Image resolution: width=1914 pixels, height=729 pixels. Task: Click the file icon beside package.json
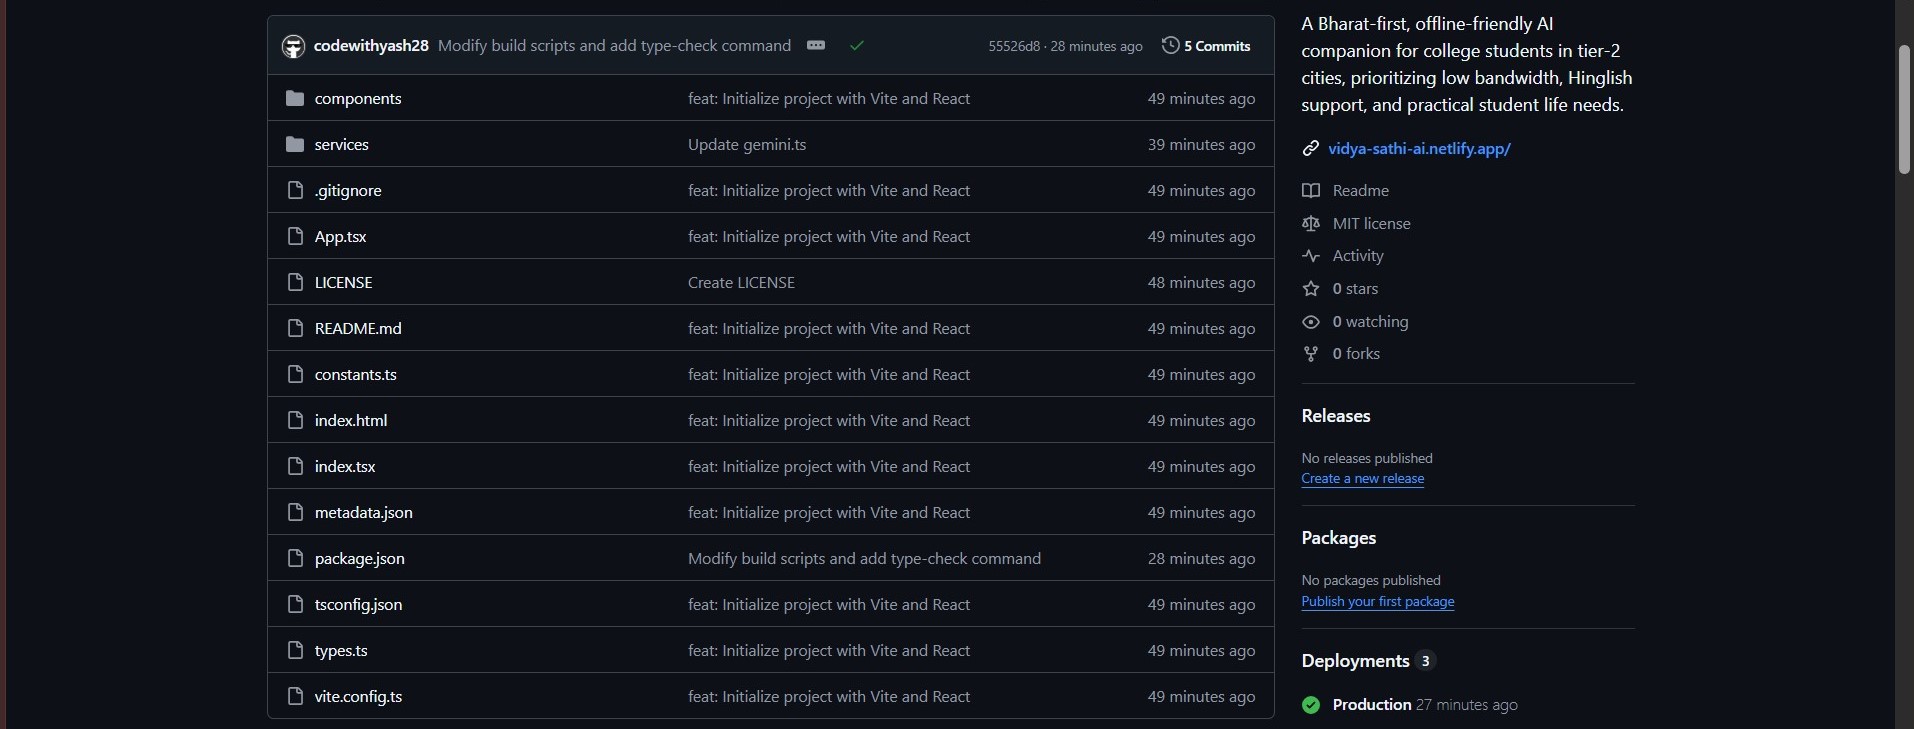[294, 558]
